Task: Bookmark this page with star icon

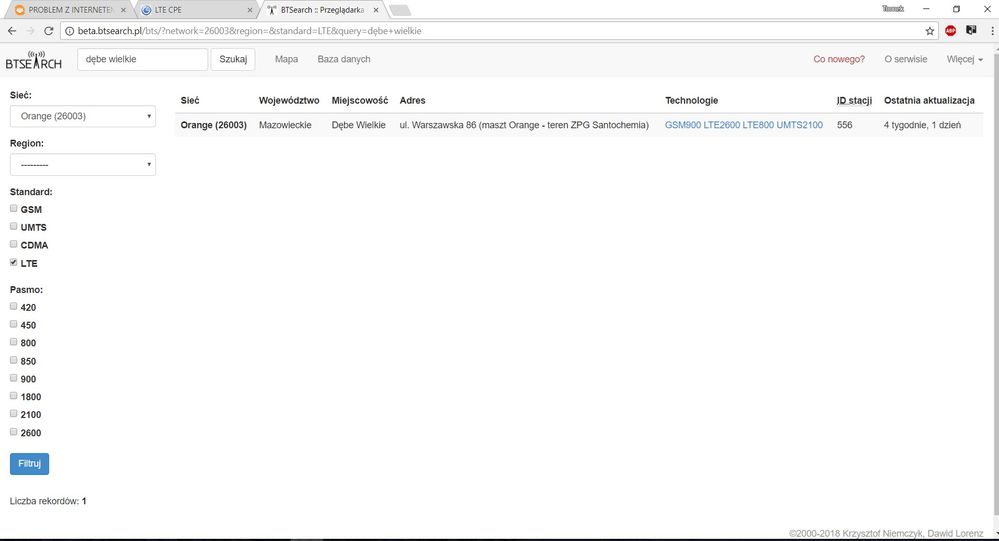Action: click(929, 31)
